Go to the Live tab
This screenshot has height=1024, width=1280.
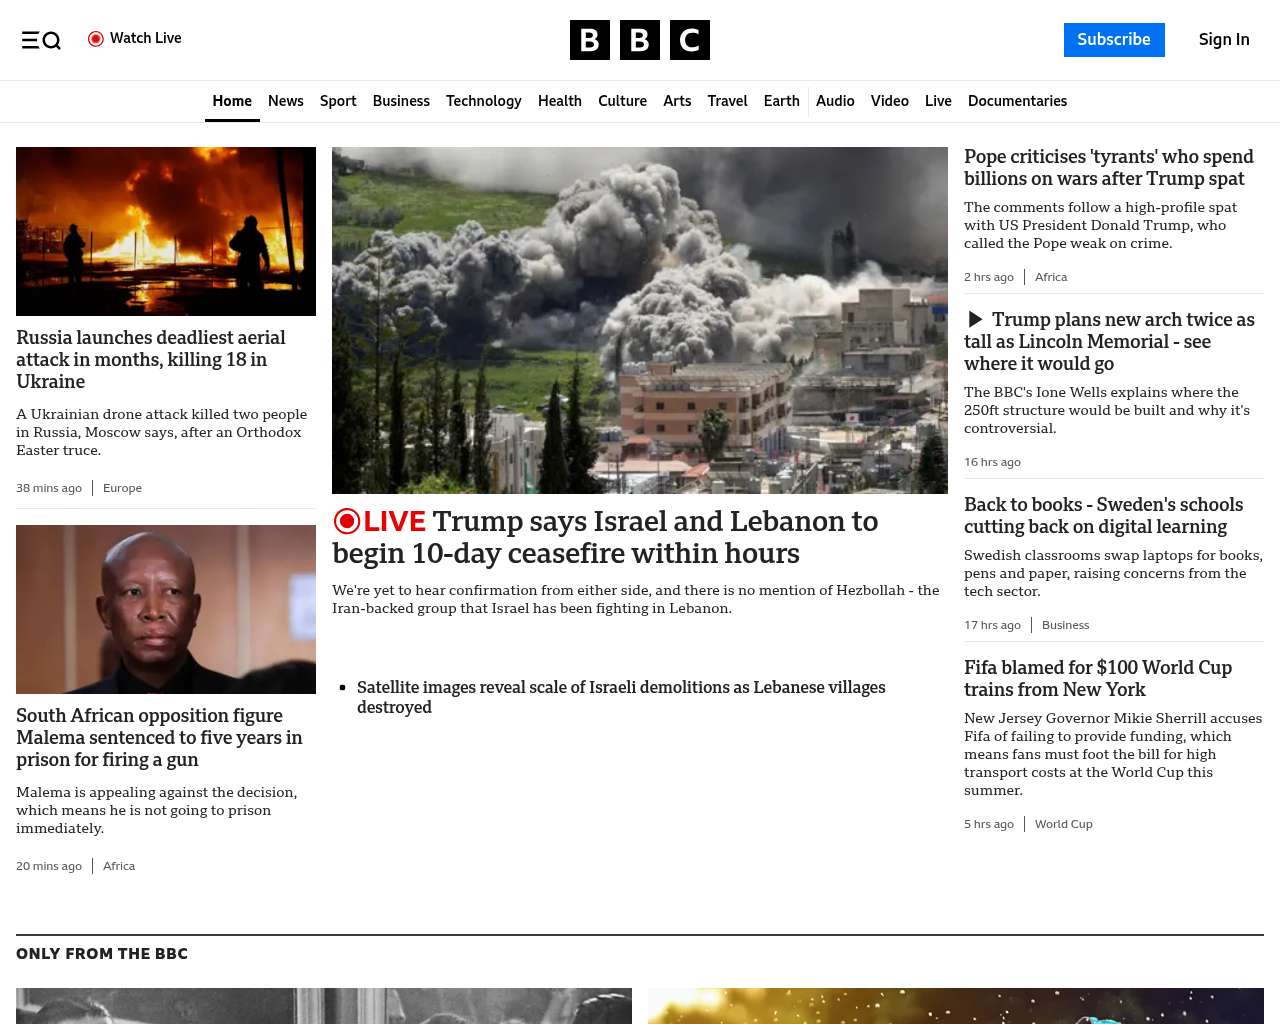[938, 101]
